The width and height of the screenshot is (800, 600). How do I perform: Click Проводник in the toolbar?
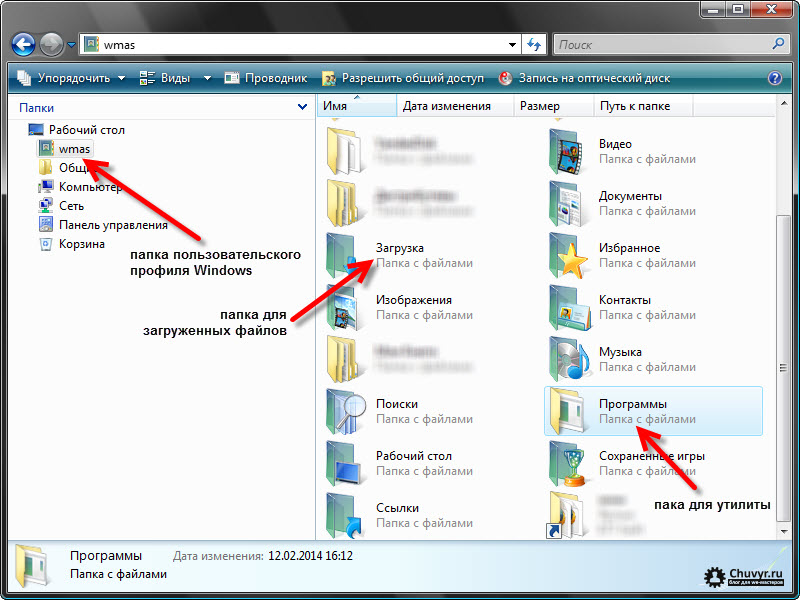[266, 78]
